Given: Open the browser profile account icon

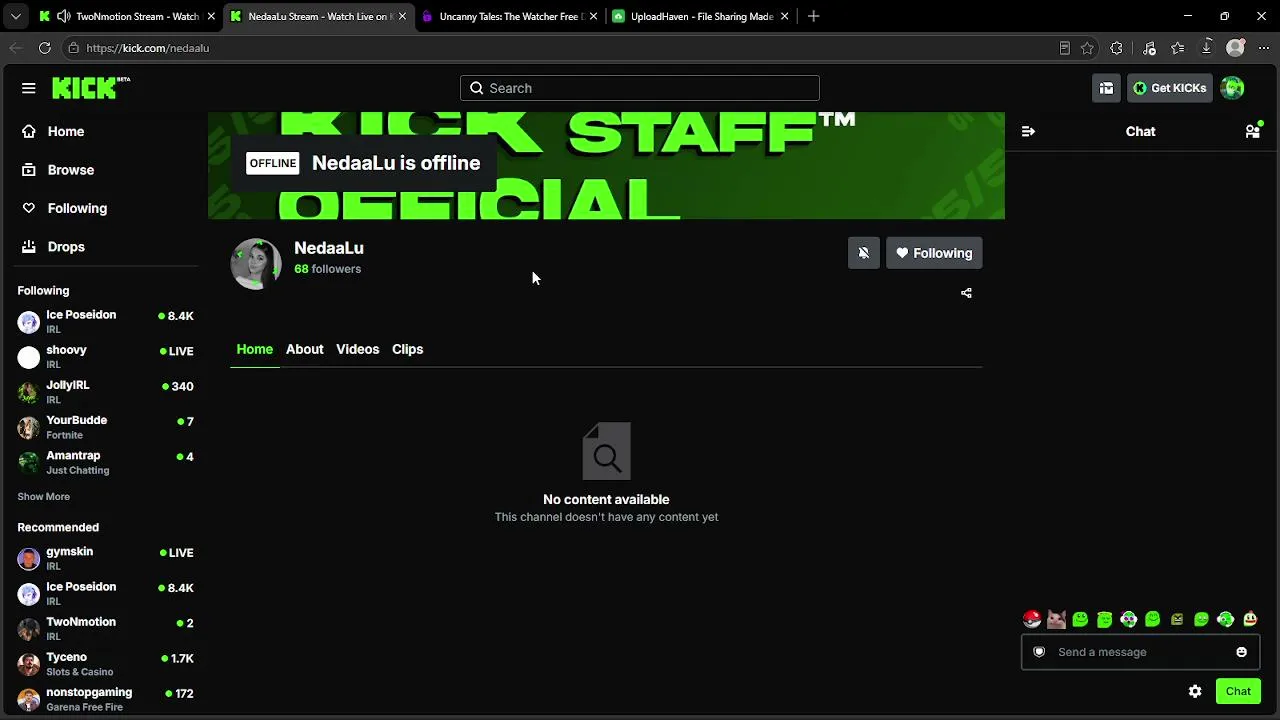Looking at the screenshot, I should [x=1236, y=48].
